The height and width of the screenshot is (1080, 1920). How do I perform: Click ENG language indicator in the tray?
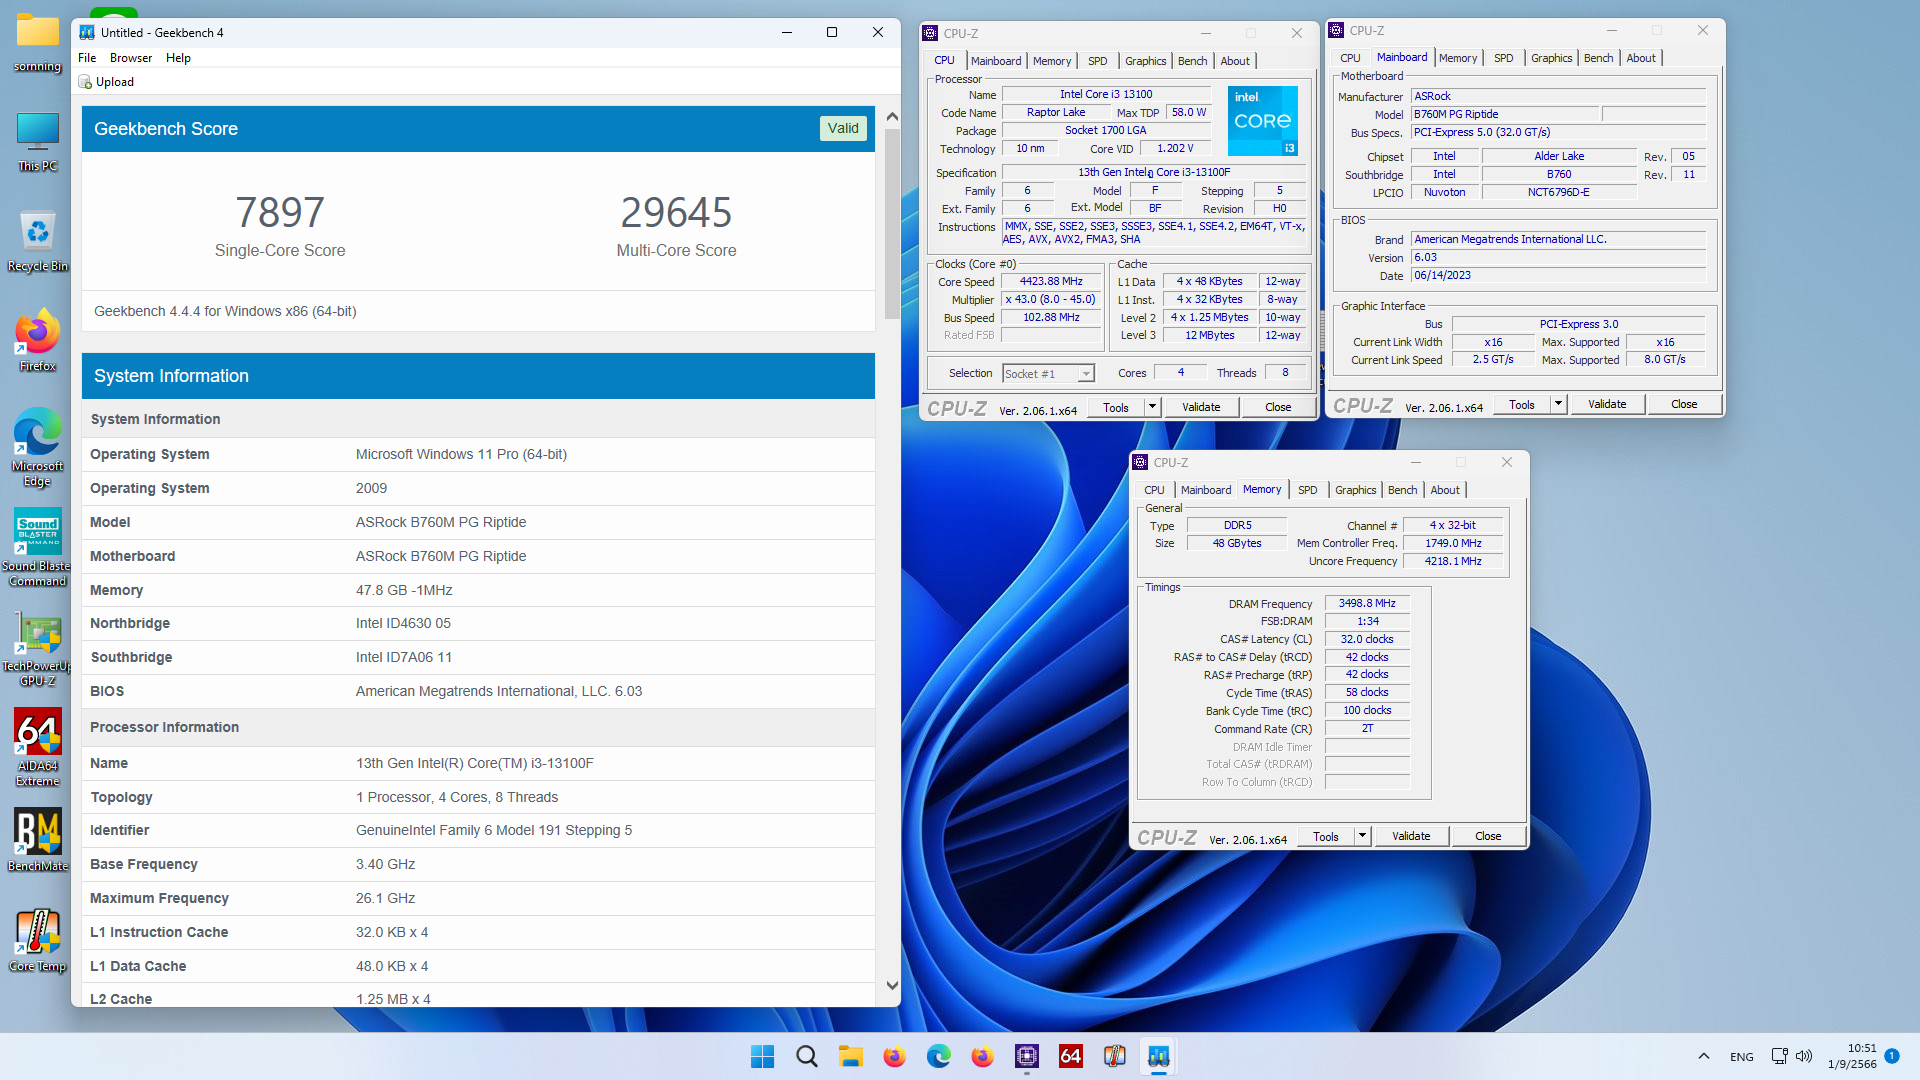click(x=1742, y=1057)
